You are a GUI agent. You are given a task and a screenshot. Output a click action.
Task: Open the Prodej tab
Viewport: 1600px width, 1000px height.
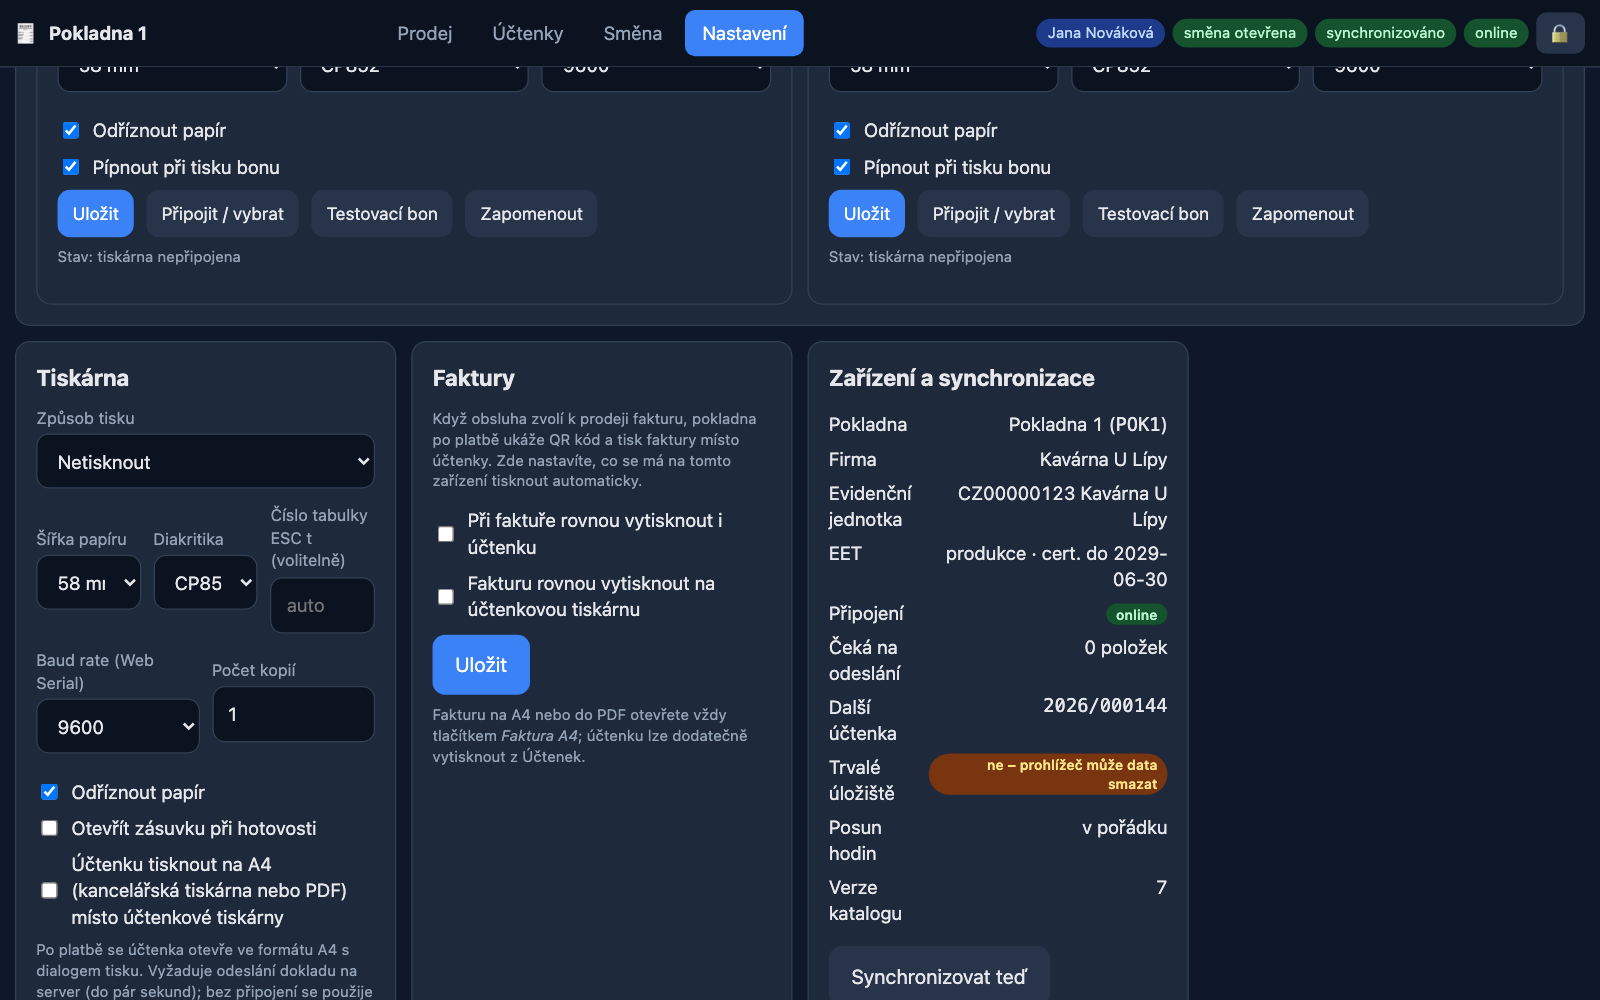pyautogui.click(x=425, y=33)
